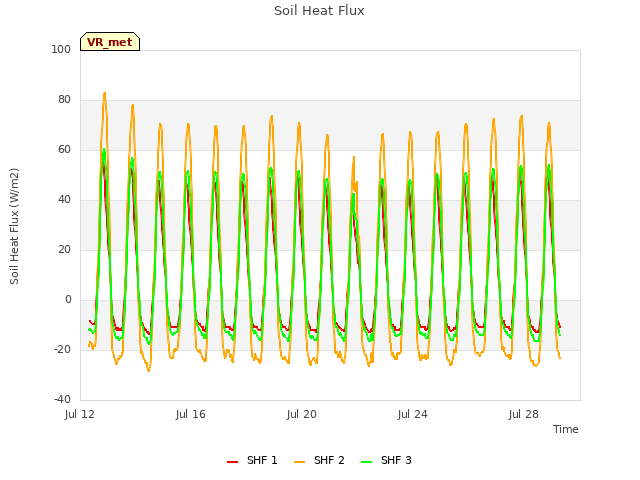
Task: Click the 40 y-axis tick label
Action: click(64, 200)
